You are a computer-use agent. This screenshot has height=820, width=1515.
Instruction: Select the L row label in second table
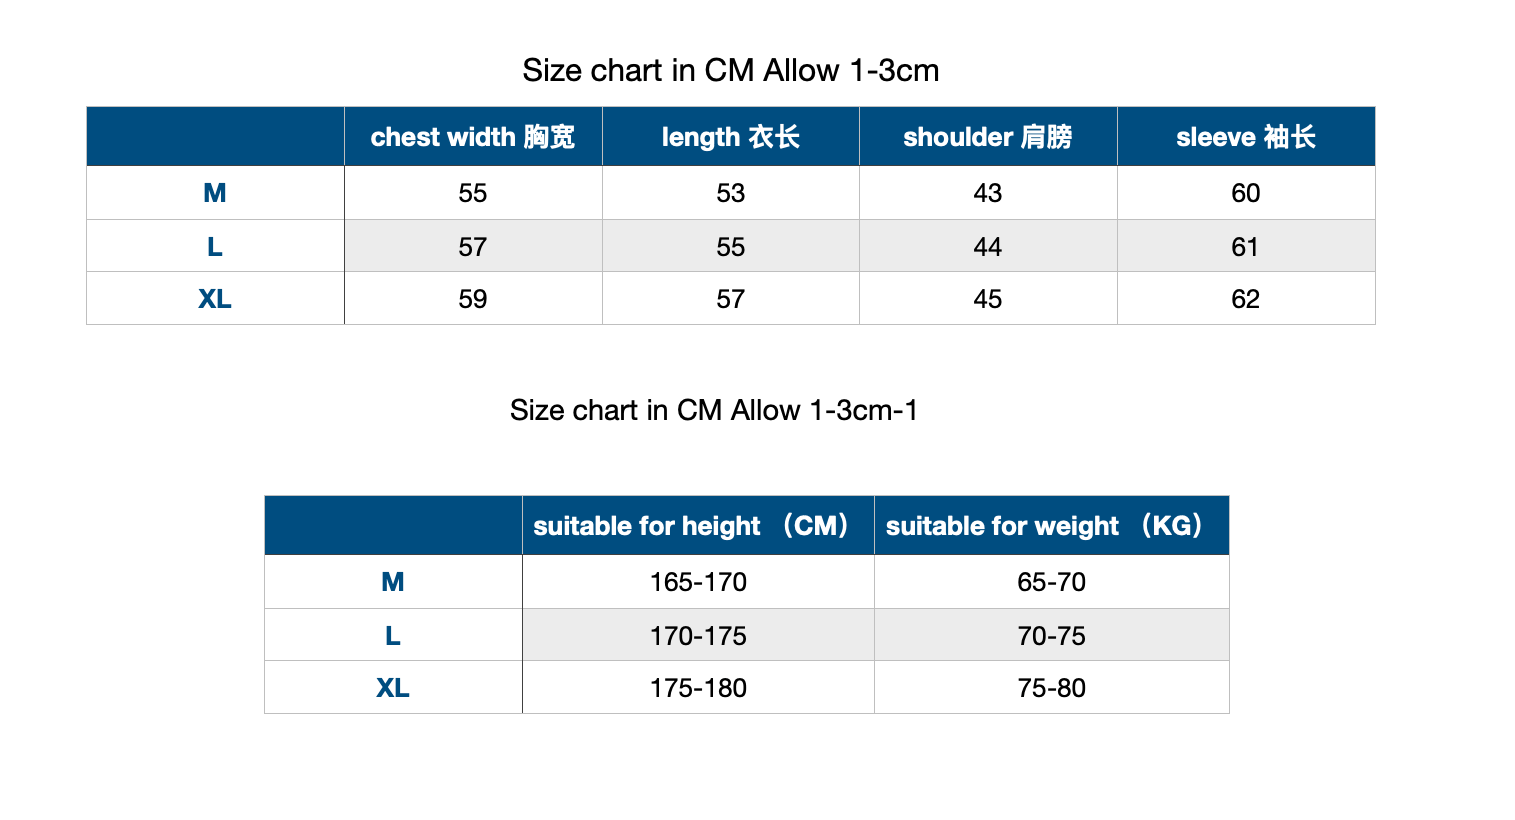coord(393,635)
